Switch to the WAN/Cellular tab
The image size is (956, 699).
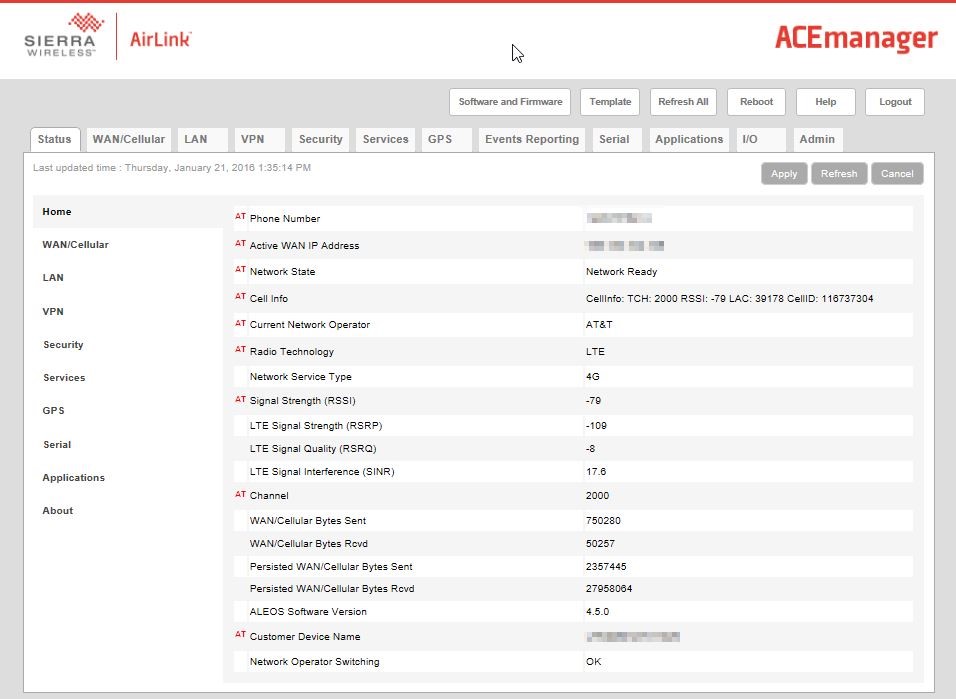129,140
